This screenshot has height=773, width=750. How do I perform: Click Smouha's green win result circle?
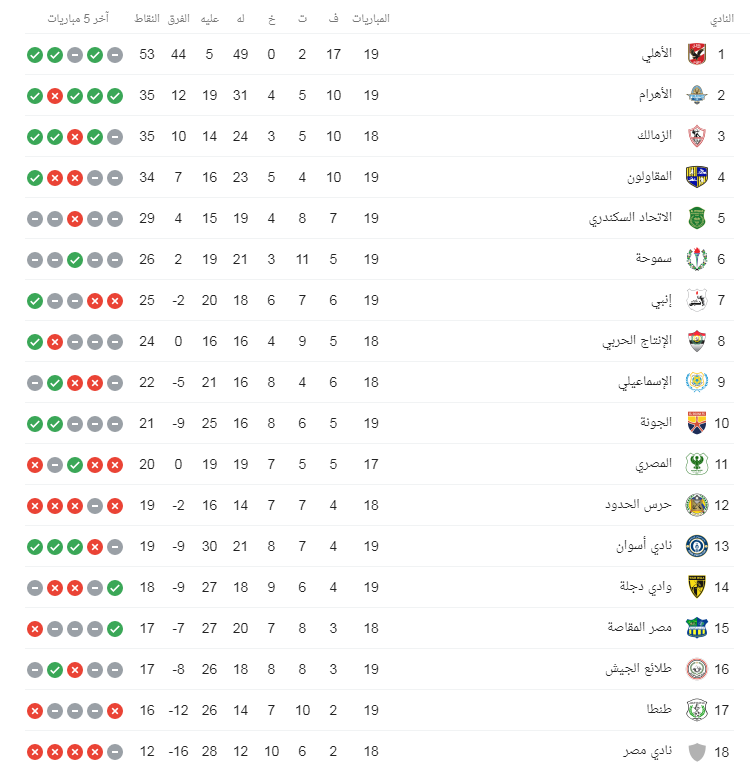[x=75, y=260]
